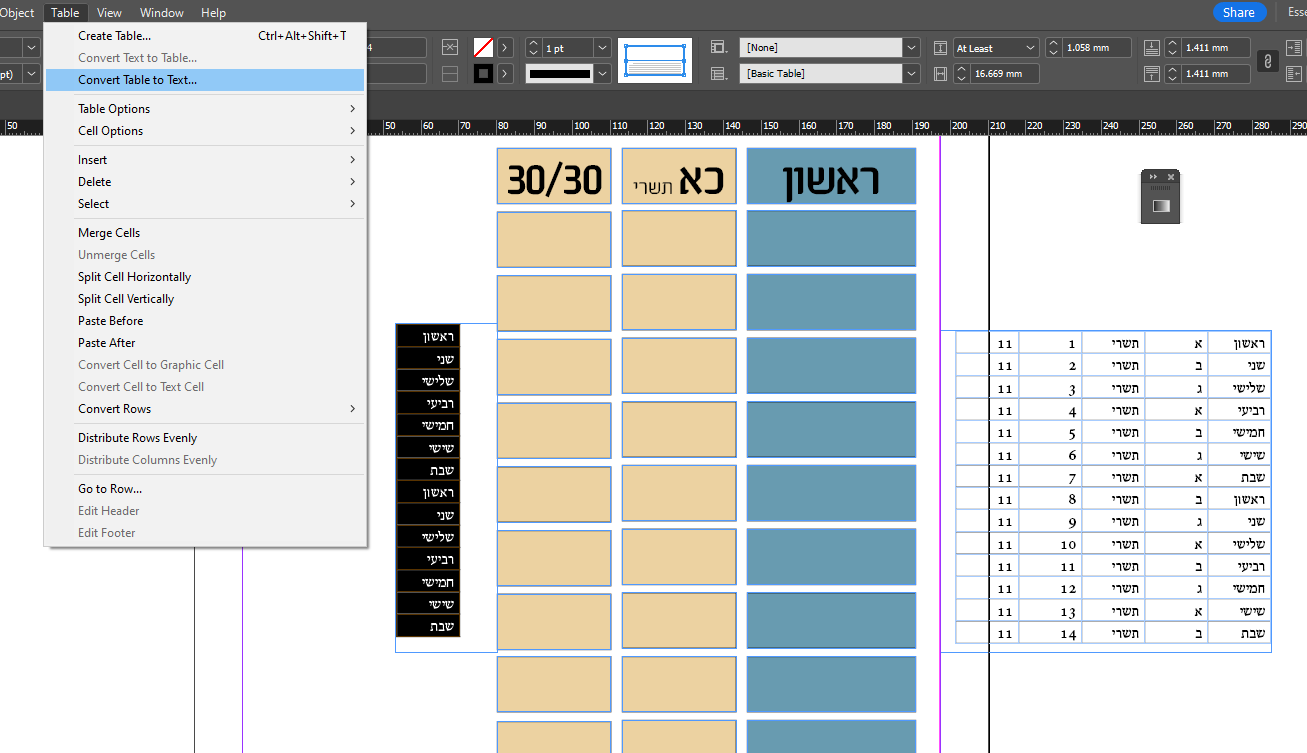Click the cell style icon beside [None]
This screenshot has height=753, width=1307.
pos(718,47)
